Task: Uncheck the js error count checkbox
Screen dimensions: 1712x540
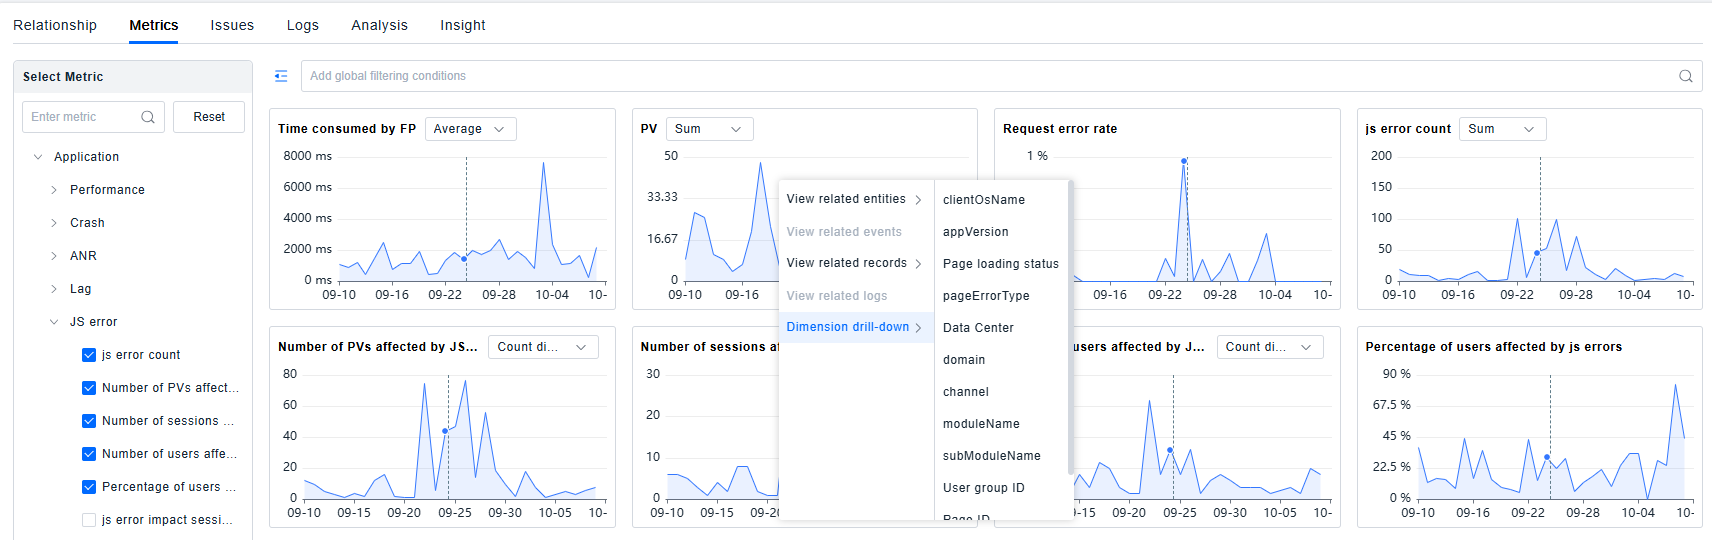Action: [x=89, y=355]
